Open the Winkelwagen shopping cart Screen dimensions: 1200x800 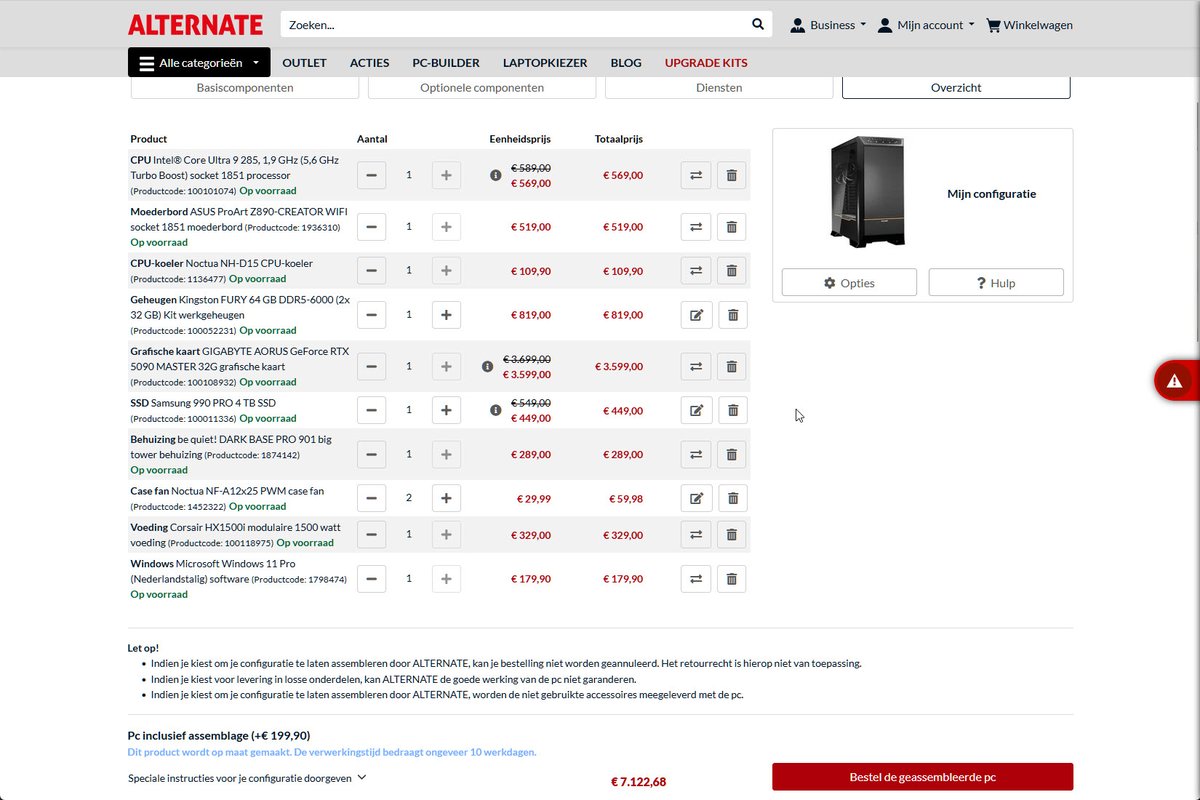[x=1029, y=25]
